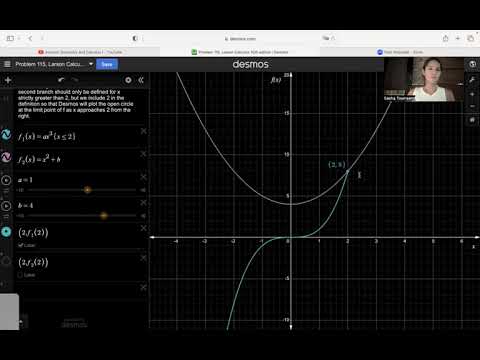Play animation for slider b
Image resolution: width=480 pixels, height=360 pixels.
pyautogui.click(x=6, y=206)
